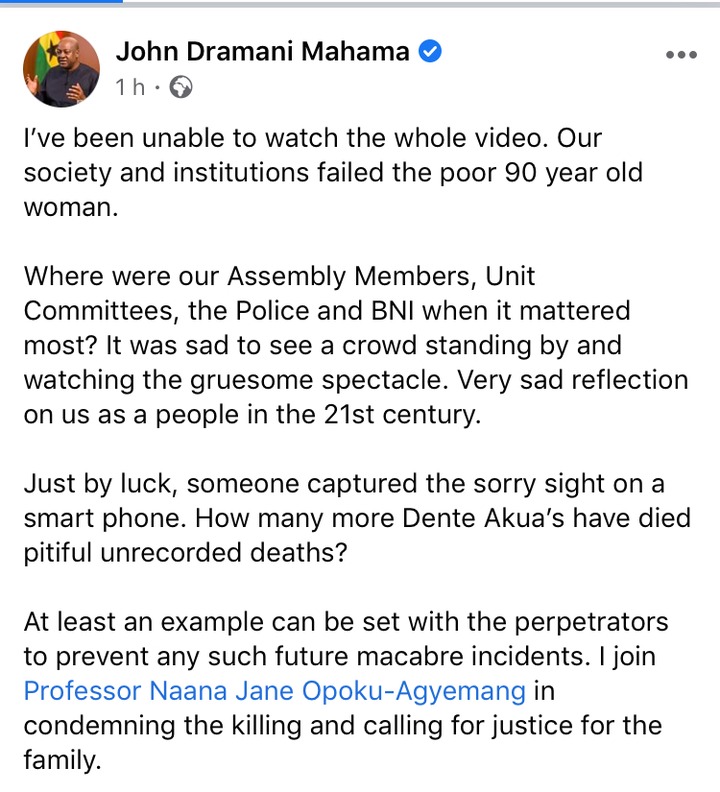Click the line starting "Just by luck"
The width and height of the screenshot is (720, 792).
(344, 484)
